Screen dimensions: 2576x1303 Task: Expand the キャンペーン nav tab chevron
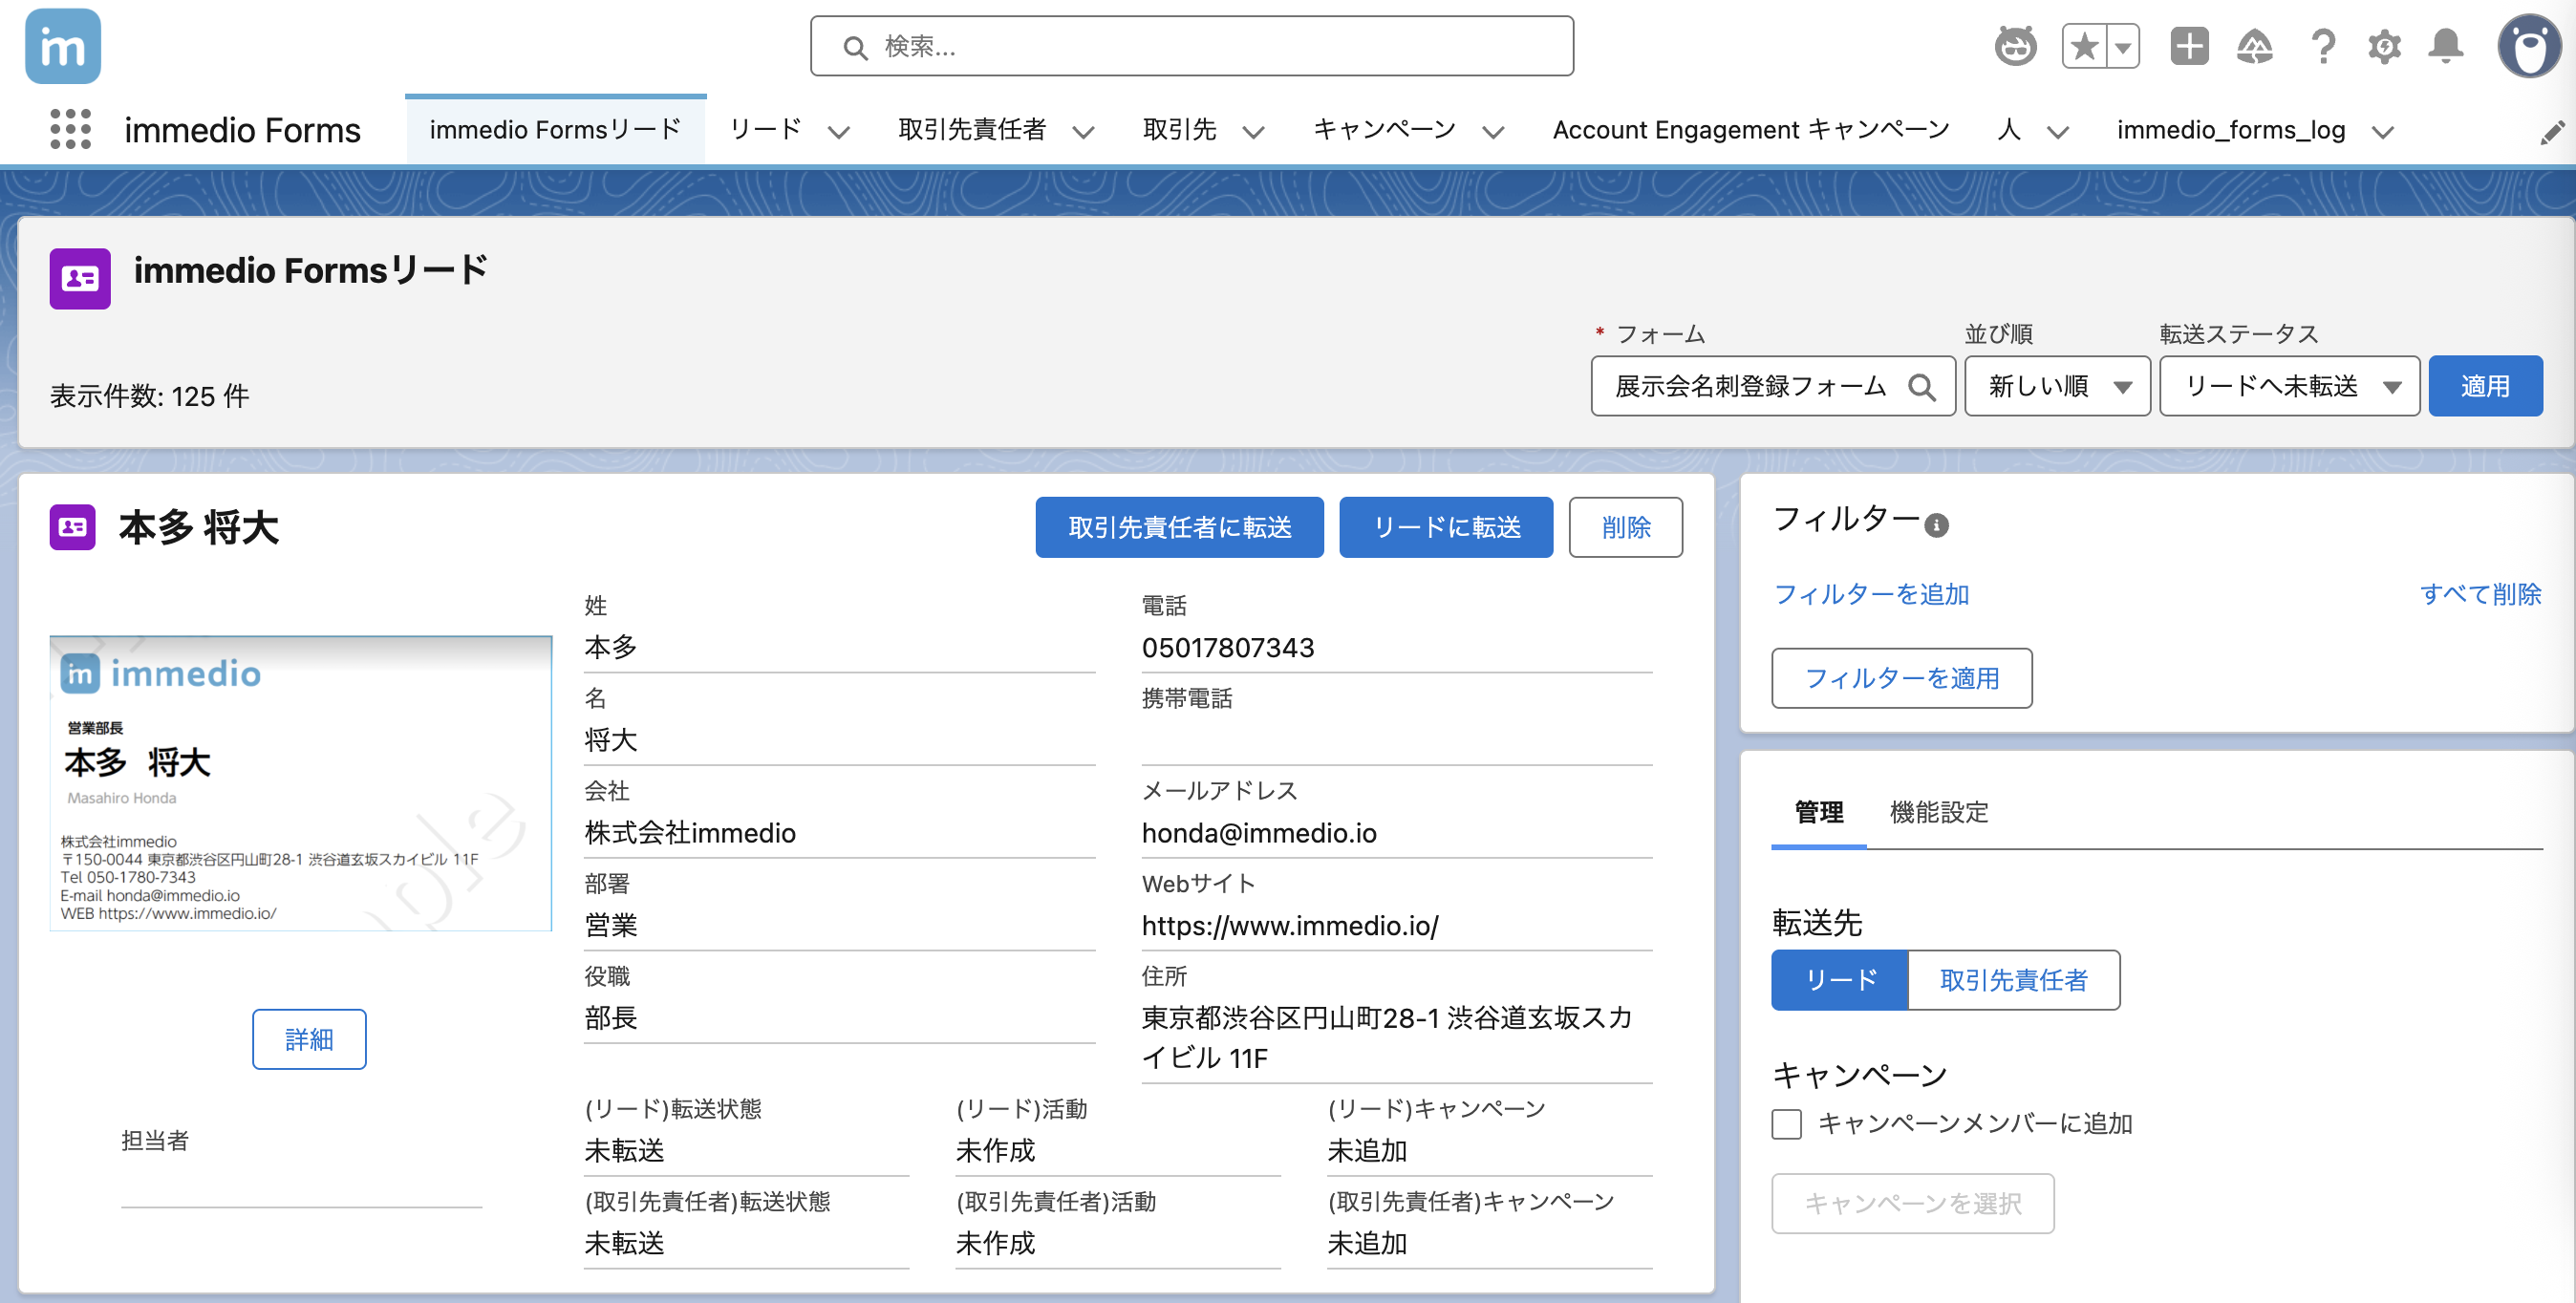click(1493, 132)
